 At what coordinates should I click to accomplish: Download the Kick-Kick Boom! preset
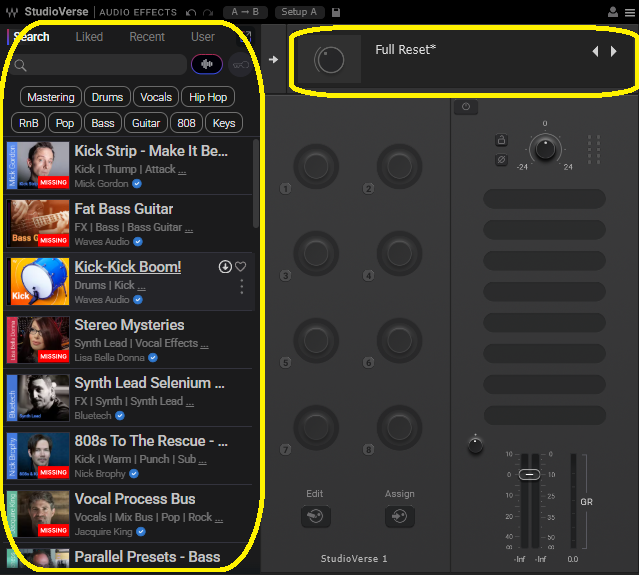[225, 267]
